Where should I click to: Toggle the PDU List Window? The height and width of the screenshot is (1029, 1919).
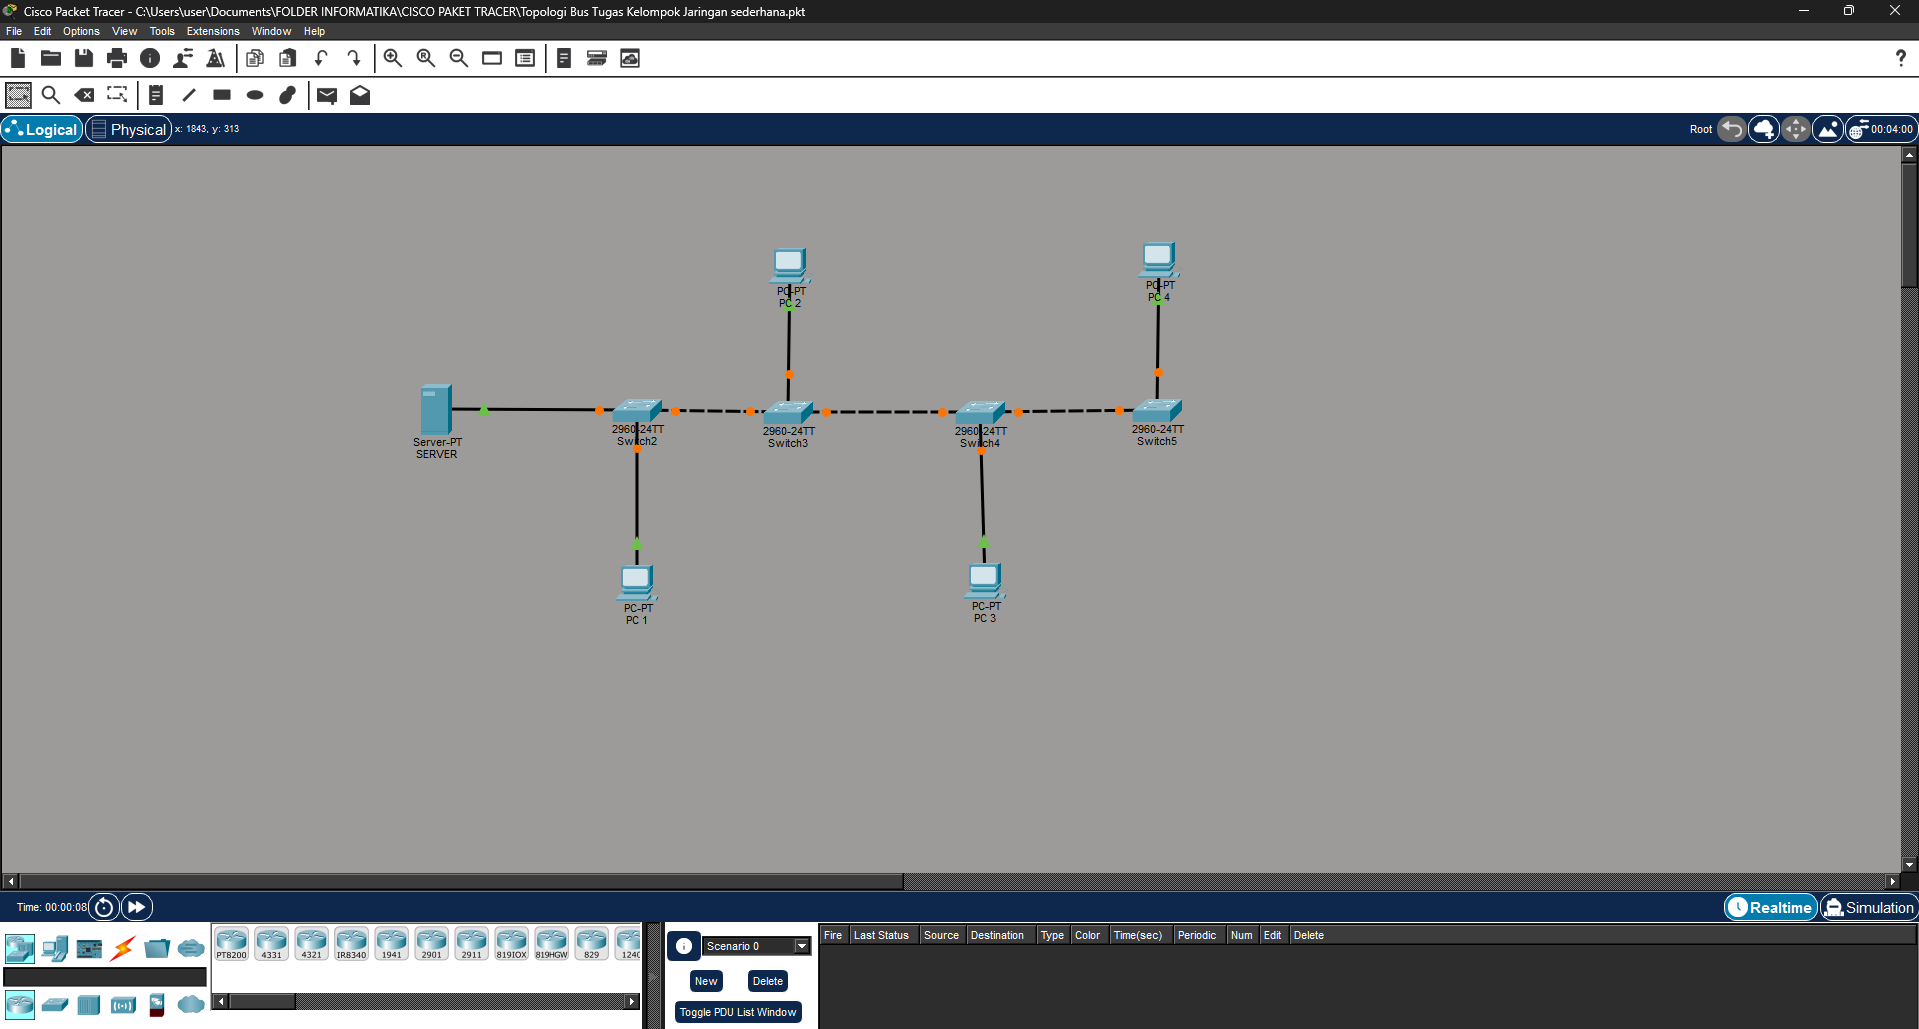click(x=738, y=1012)
